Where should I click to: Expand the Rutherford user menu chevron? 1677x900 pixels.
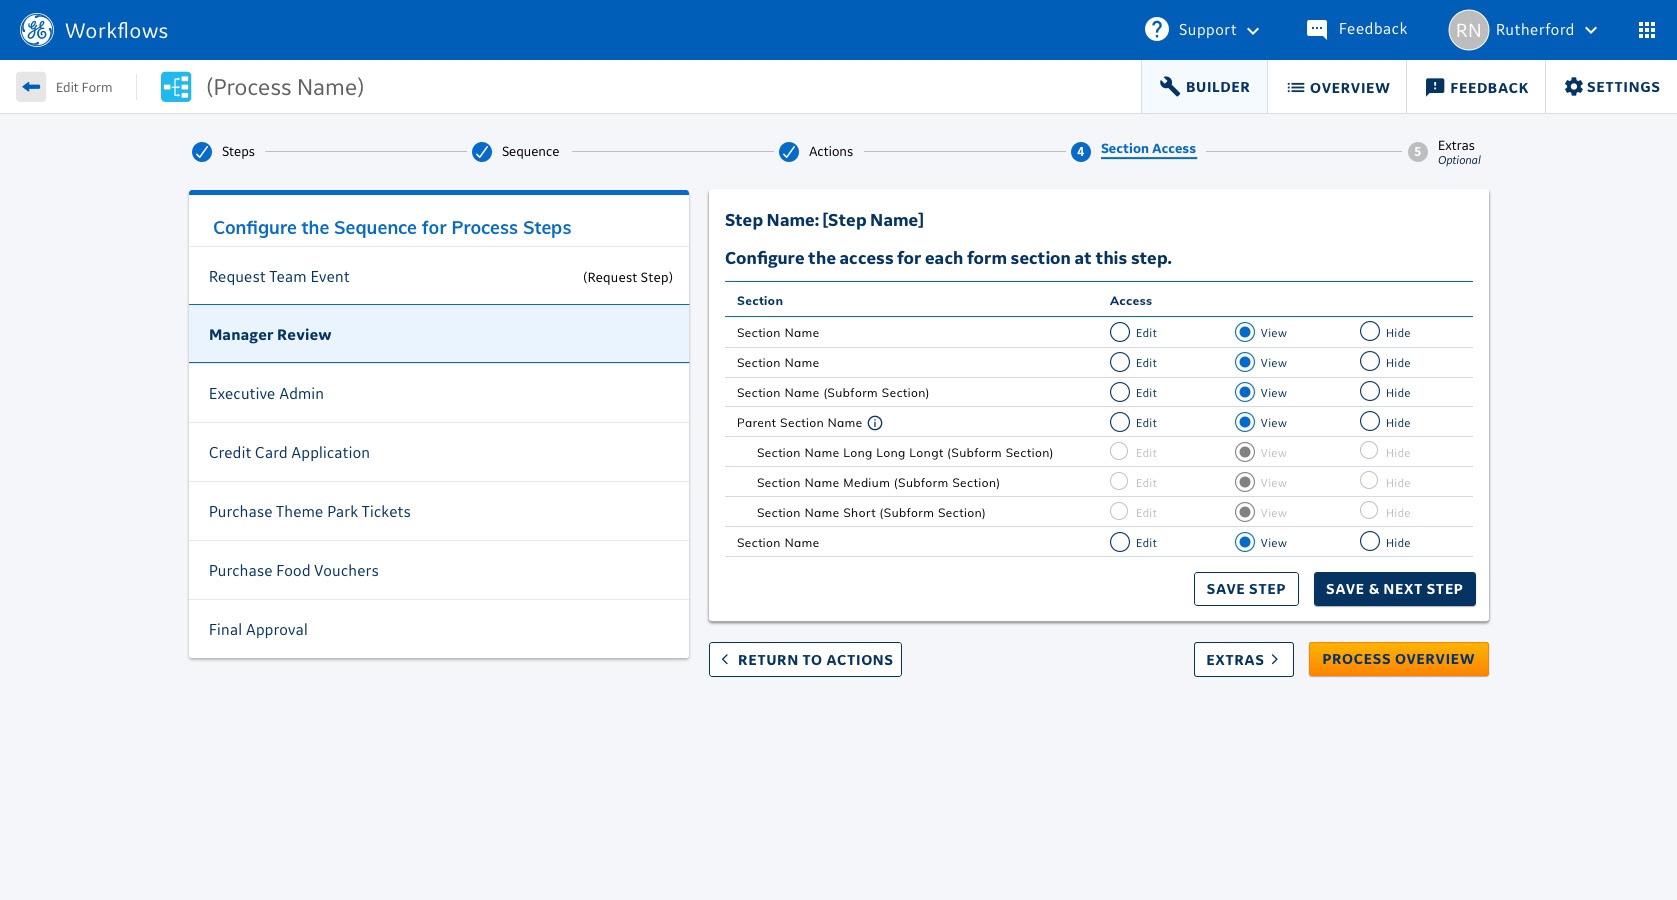(x=1591, y=30)
